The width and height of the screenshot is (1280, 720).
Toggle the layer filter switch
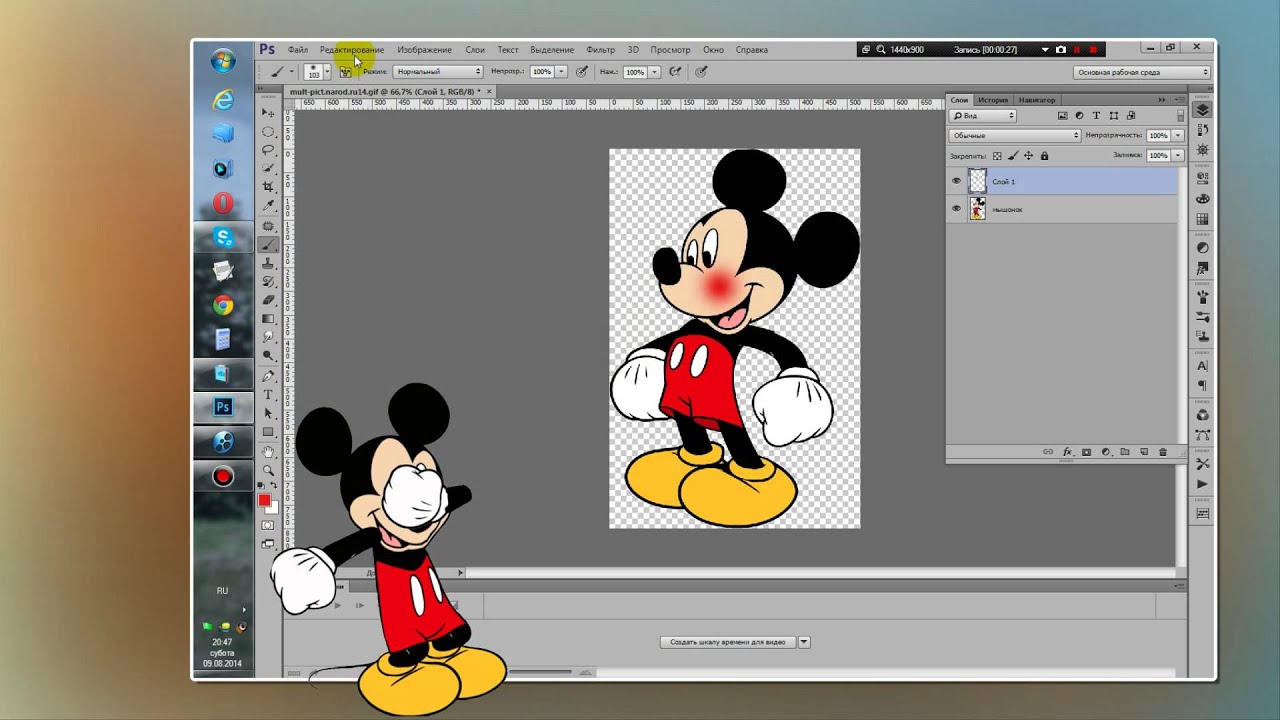pyautogui.click(x=1180, y=116)
